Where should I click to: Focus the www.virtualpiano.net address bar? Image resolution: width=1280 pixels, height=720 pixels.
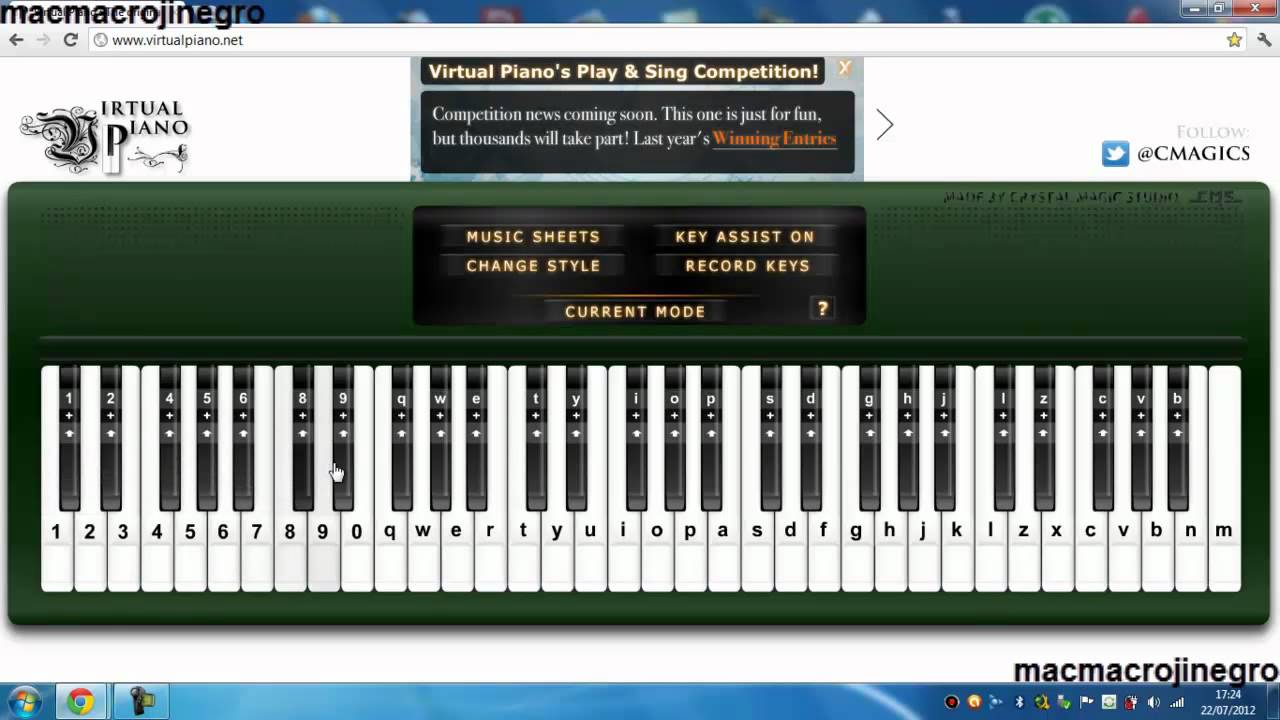[x=655, y=40]
